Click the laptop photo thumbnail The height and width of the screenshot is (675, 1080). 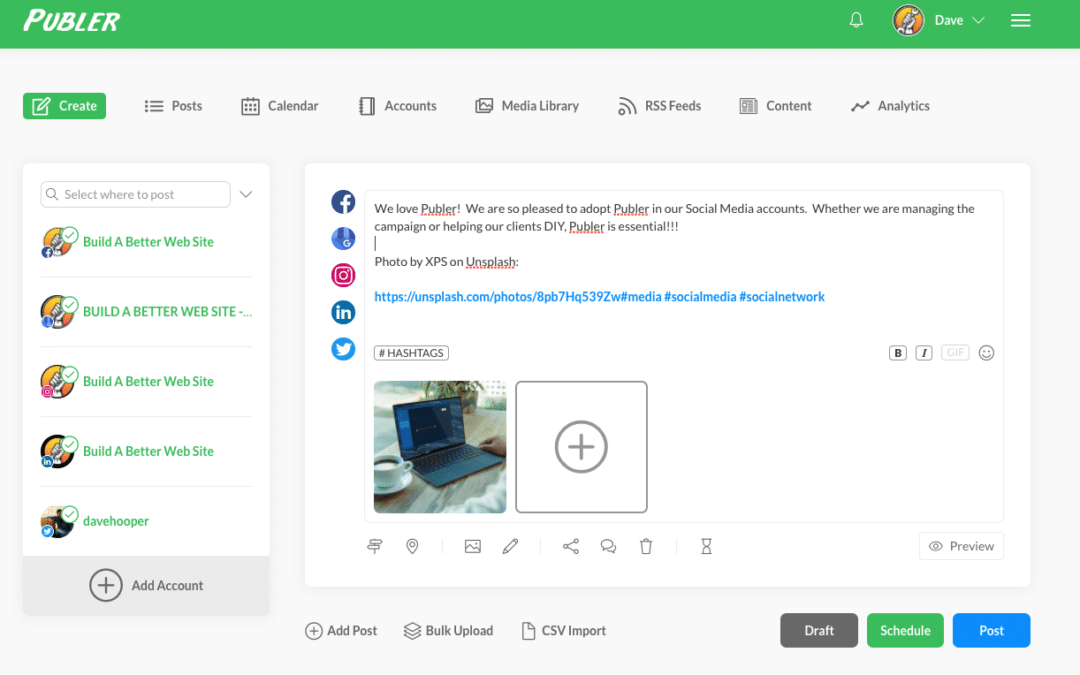[440, 447]
